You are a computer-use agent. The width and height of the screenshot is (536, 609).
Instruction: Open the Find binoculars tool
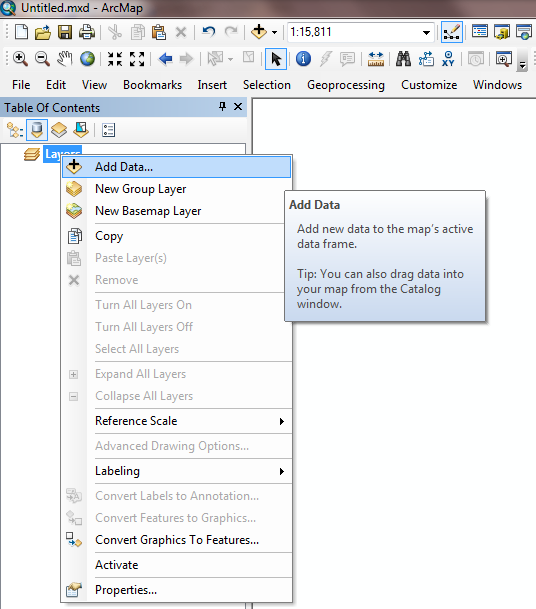tap(403, 59)
